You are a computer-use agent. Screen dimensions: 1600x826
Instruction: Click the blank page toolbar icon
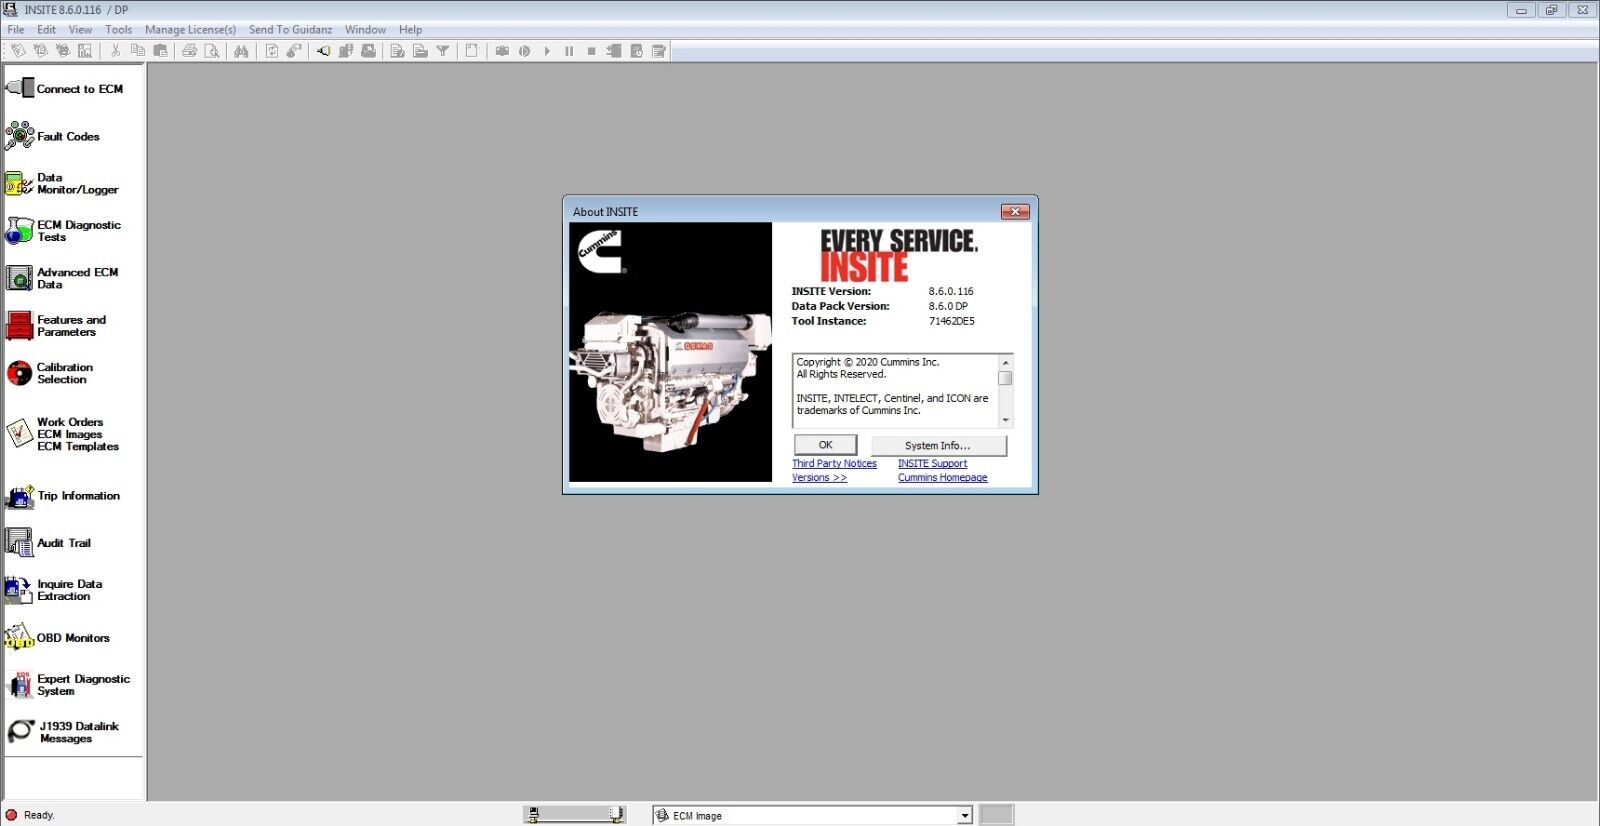click(472, 51)
